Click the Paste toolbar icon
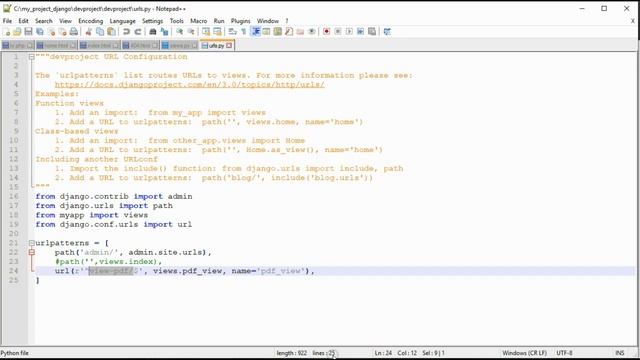 (x=111, y=32)
